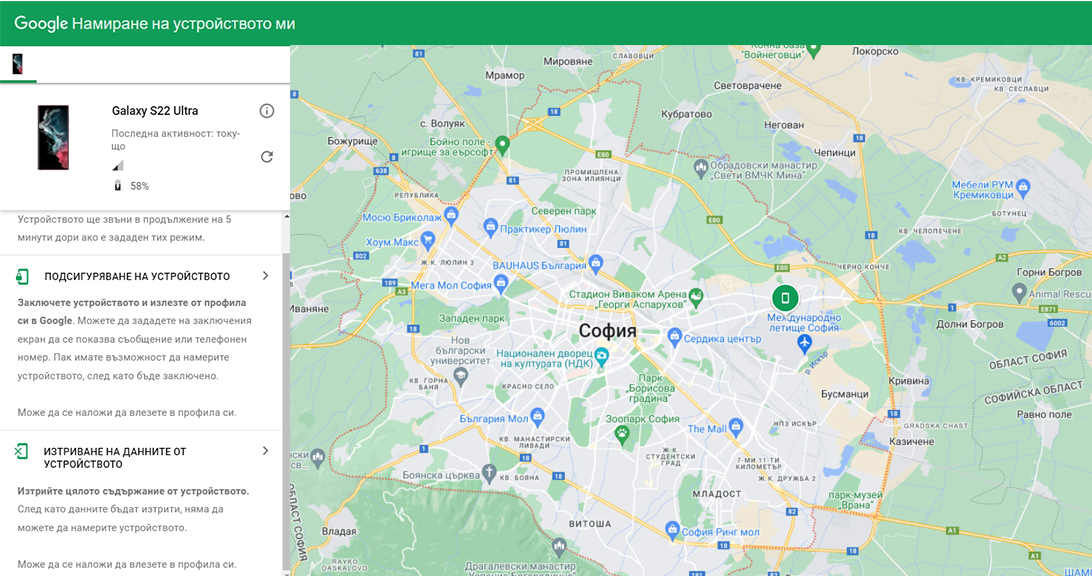Click the Мега Мол София shopping pin
The image size is (1092, 576).
click(x=501, y=283)
